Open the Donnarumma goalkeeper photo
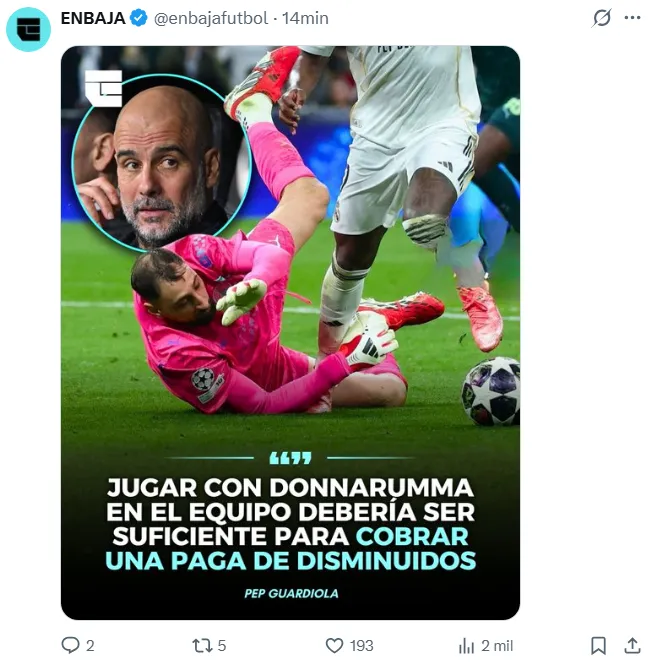Image resolution: width=650 pixels, height=665 pixels. (290, 333)
